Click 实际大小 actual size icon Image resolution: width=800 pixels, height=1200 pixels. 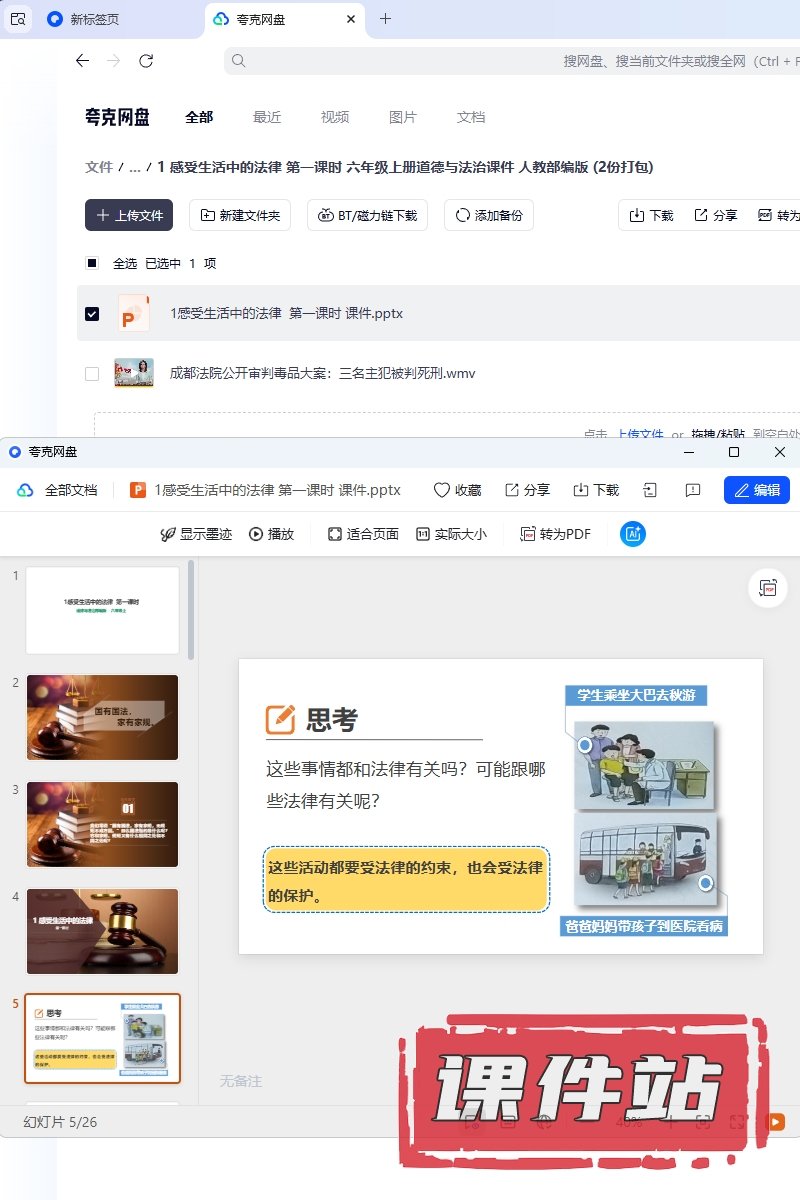tap(423, 534)
